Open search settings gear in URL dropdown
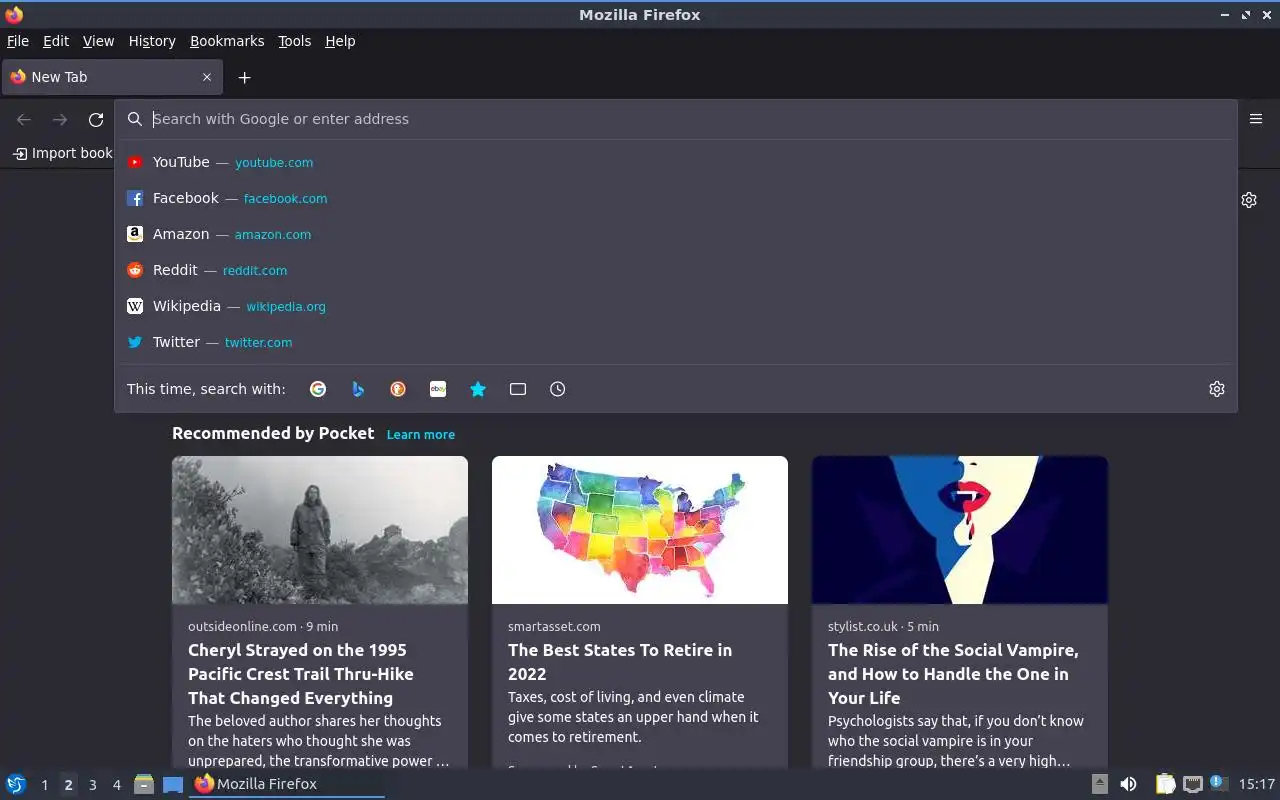1280x800 pixels. 1217,389
